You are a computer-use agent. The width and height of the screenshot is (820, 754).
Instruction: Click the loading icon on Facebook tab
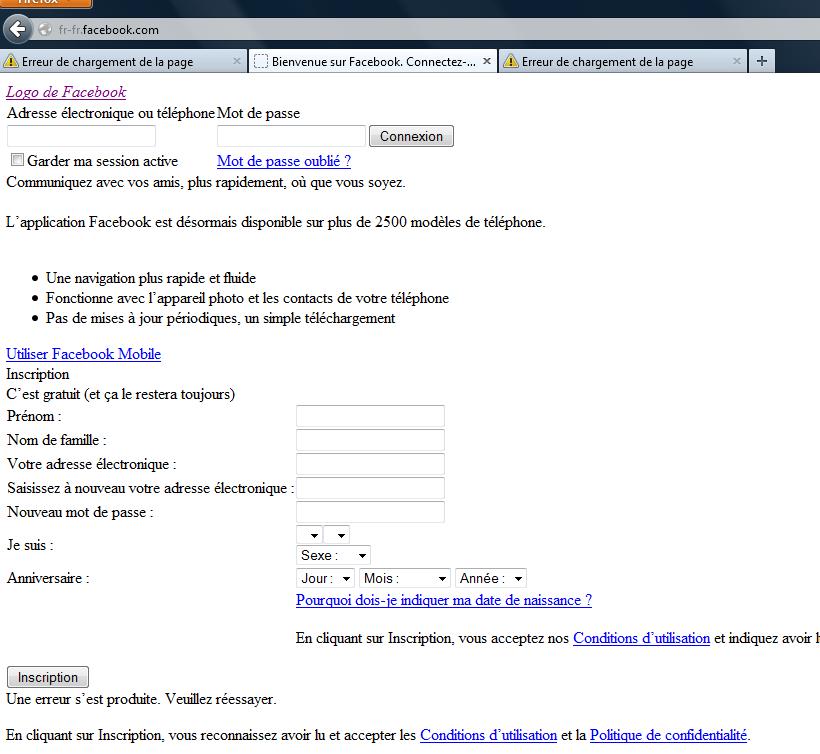(x=260, y=61)
